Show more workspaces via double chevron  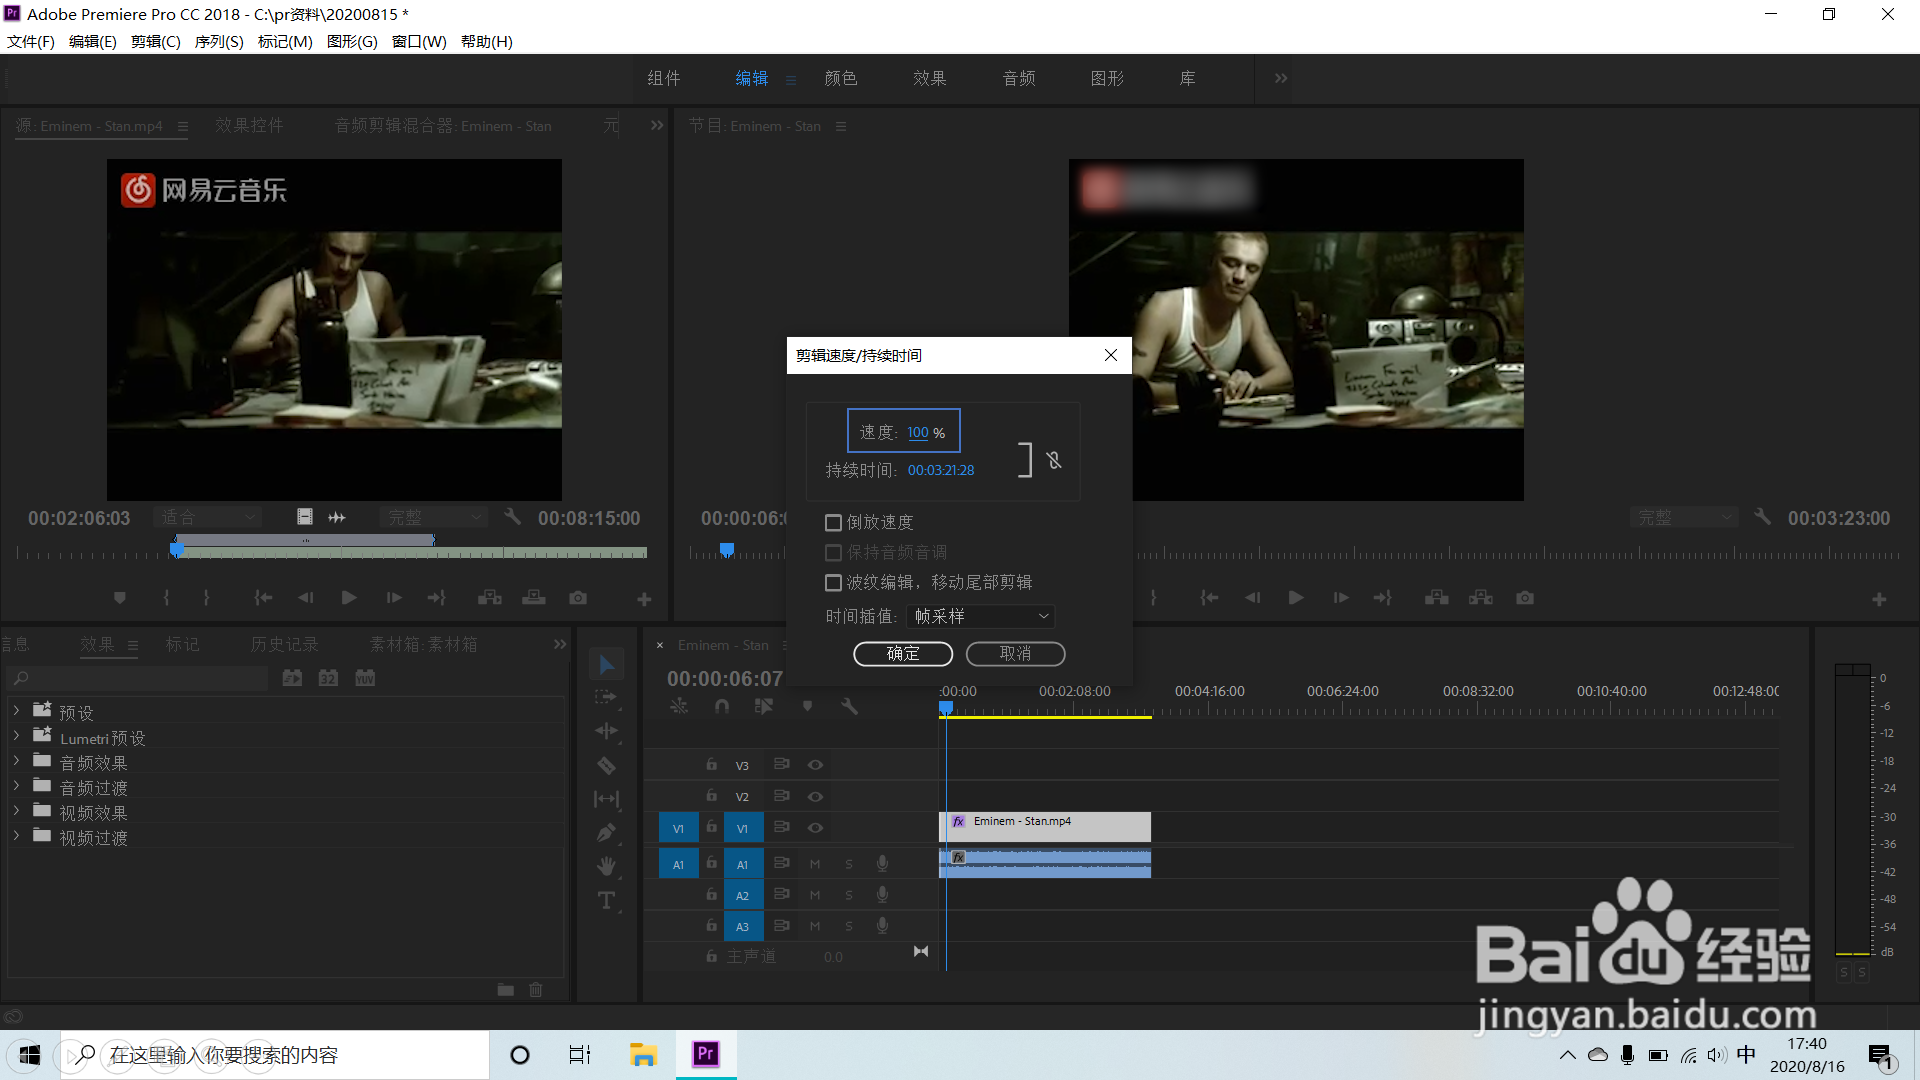[1281, 78]
